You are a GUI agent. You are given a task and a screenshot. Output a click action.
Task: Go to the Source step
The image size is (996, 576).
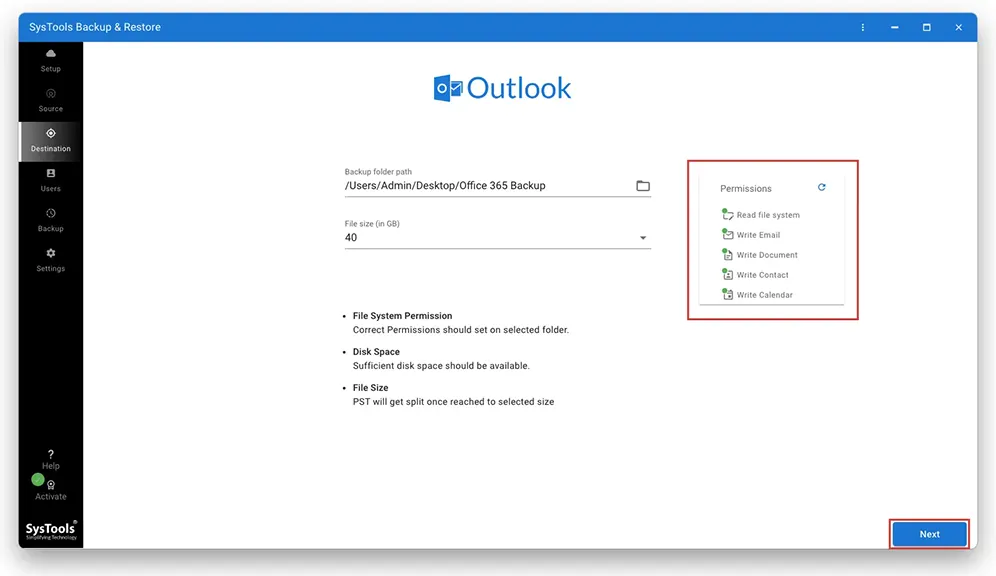tap(51, 101)
